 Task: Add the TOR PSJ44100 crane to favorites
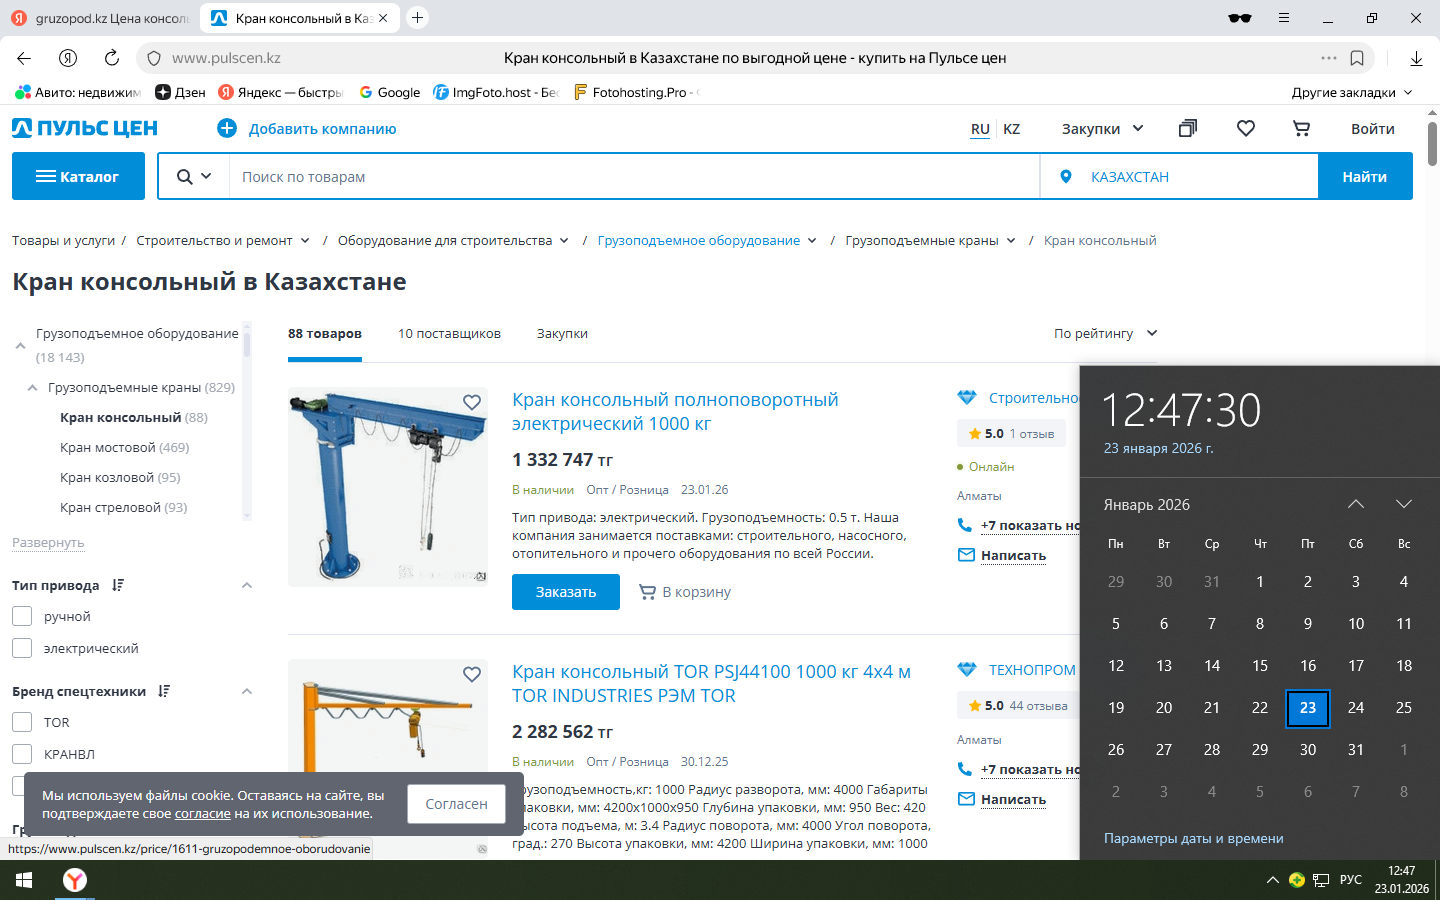(x=472, y=674)
